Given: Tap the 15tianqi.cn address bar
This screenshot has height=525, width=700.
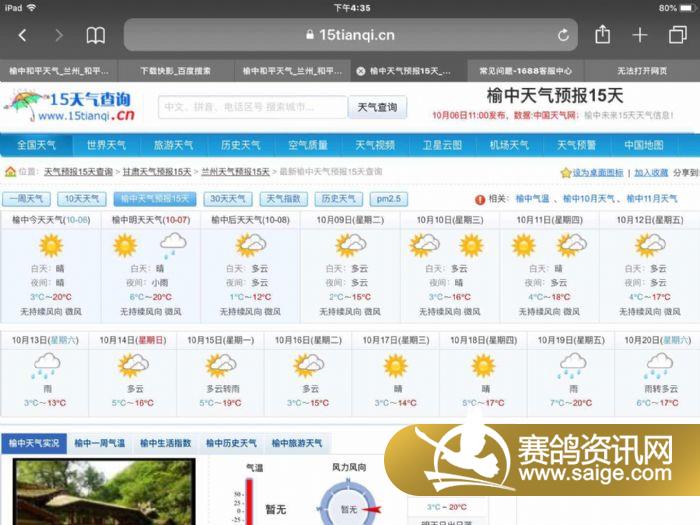Looking at the screenshot, I should click(350, 35).
